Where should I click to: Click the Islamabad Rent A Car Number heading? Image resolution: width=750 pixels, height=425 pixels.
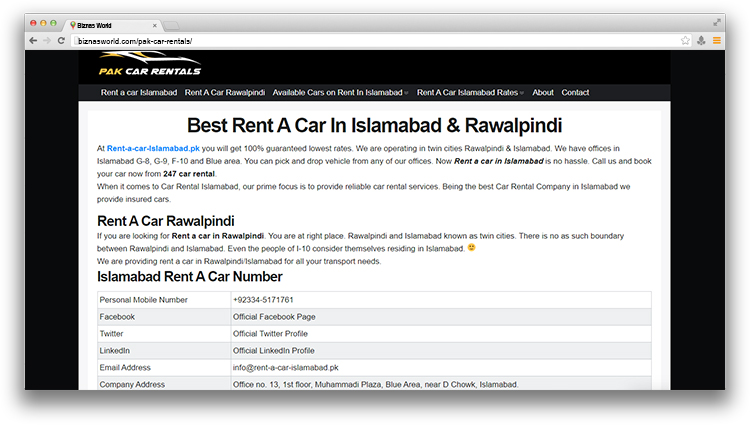189,276
